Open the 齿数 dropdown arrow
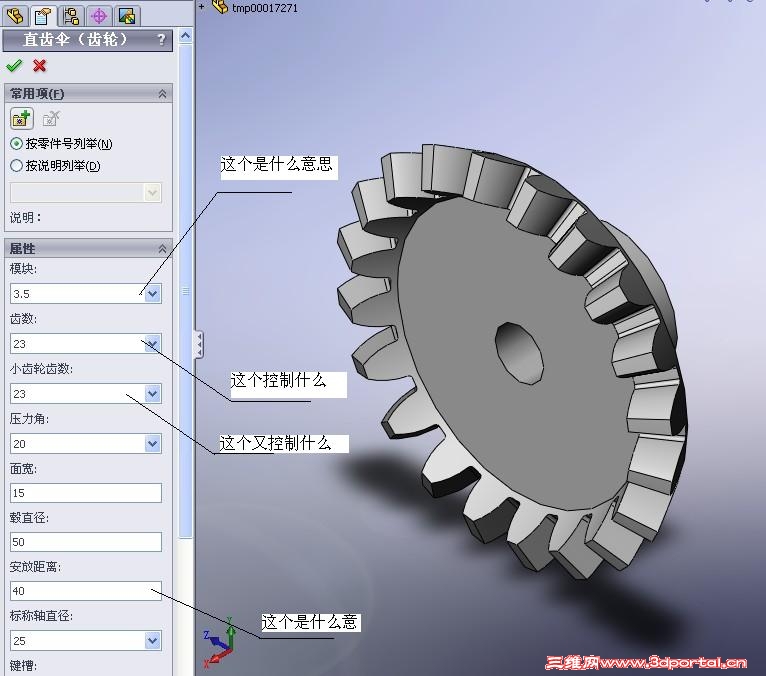Screen dimensions: 766x676 coord(153,343)
